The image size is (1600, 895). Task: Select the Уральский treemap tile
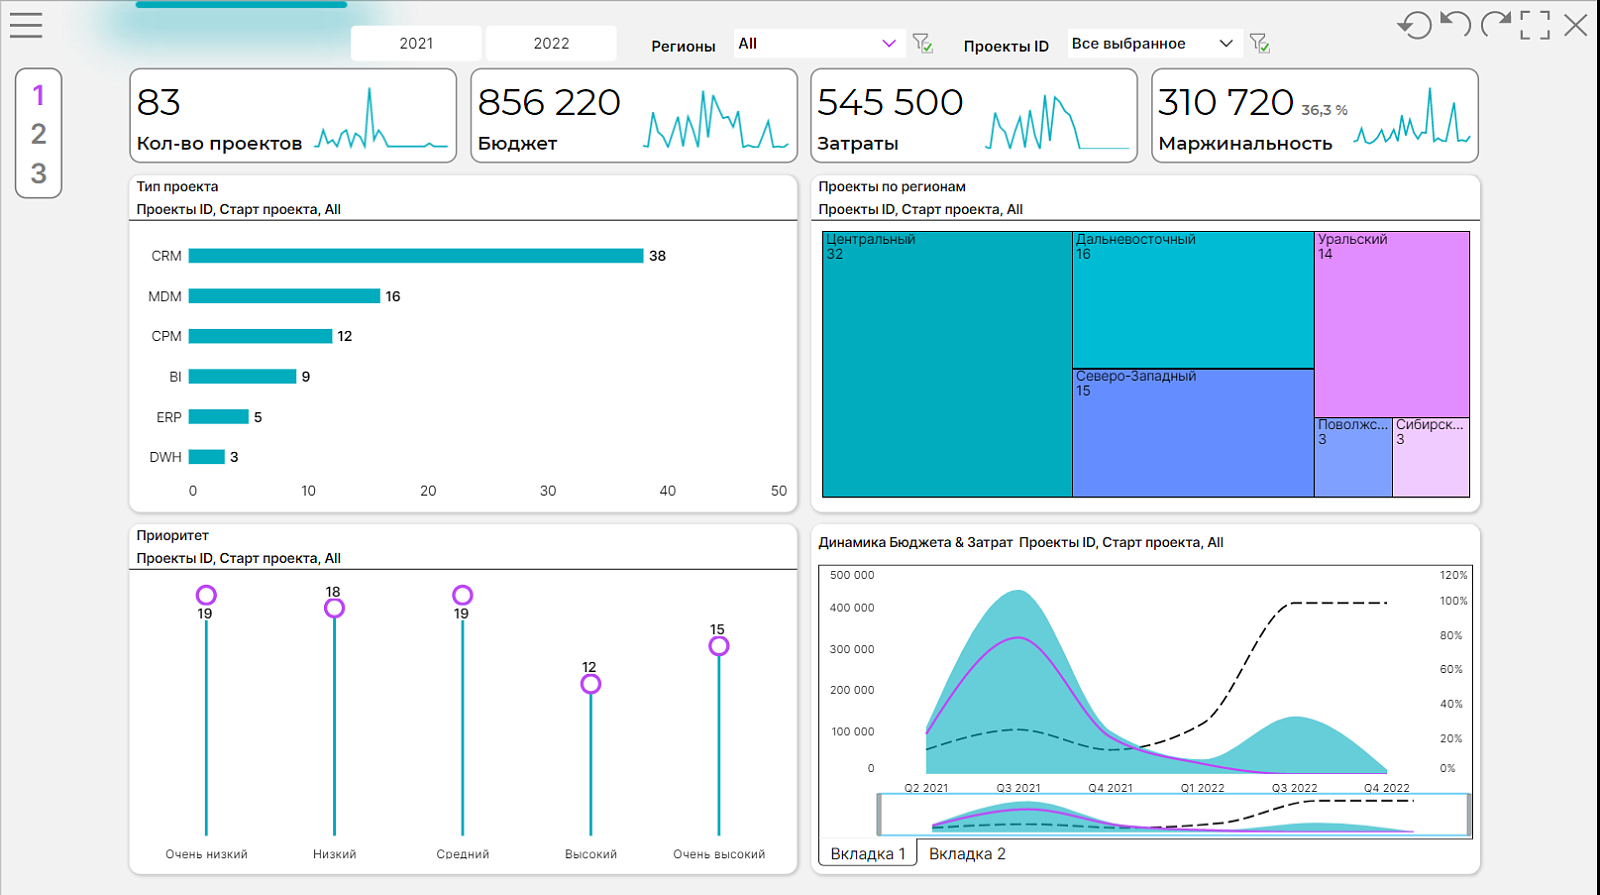[1392, 324]
